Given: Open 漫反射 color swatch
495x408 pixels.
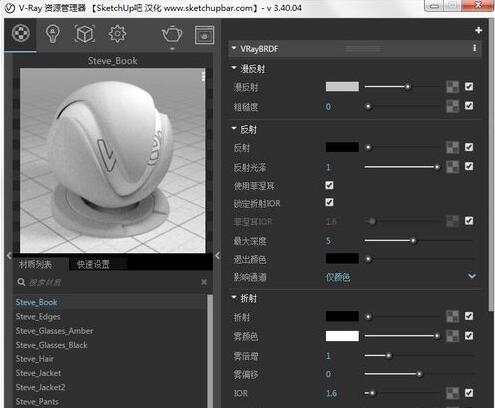Looking at the screenshot, I should click(342, 87).
